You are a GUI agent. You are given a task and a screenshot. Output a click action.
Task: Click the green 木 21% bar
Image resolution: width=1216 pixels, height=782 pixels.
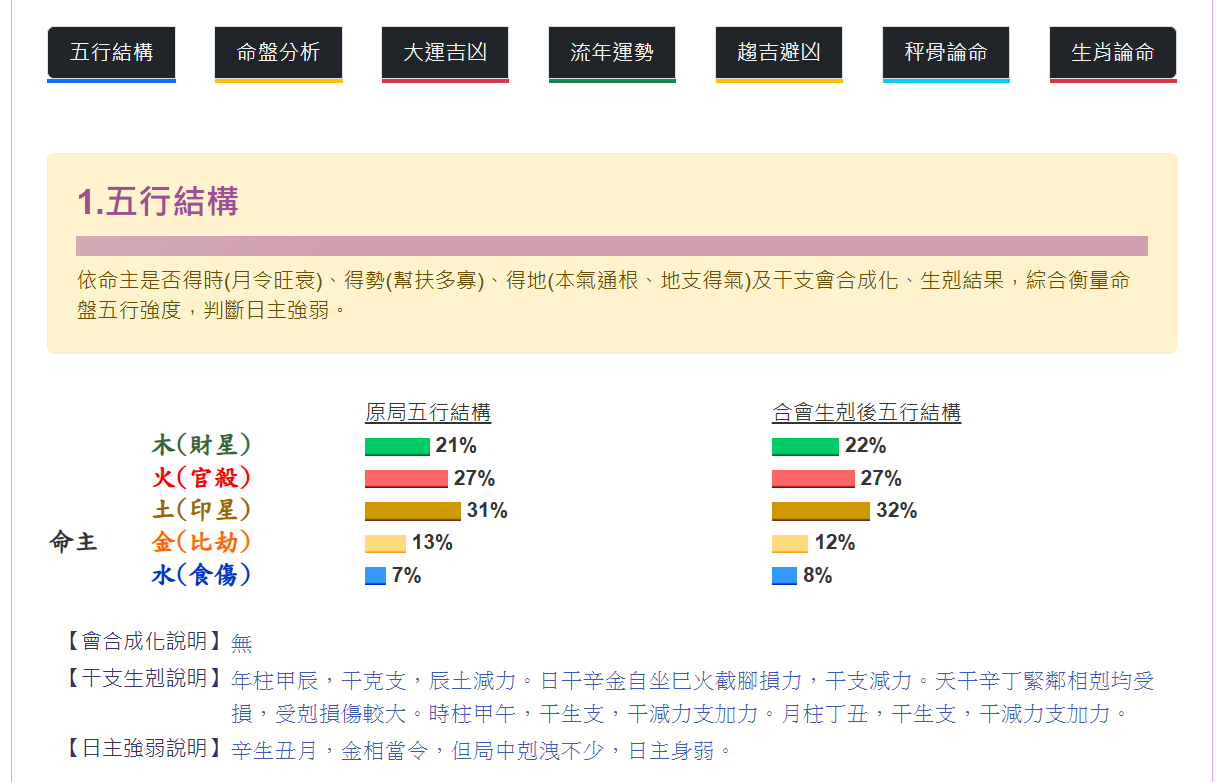click(x=397, y=446)
